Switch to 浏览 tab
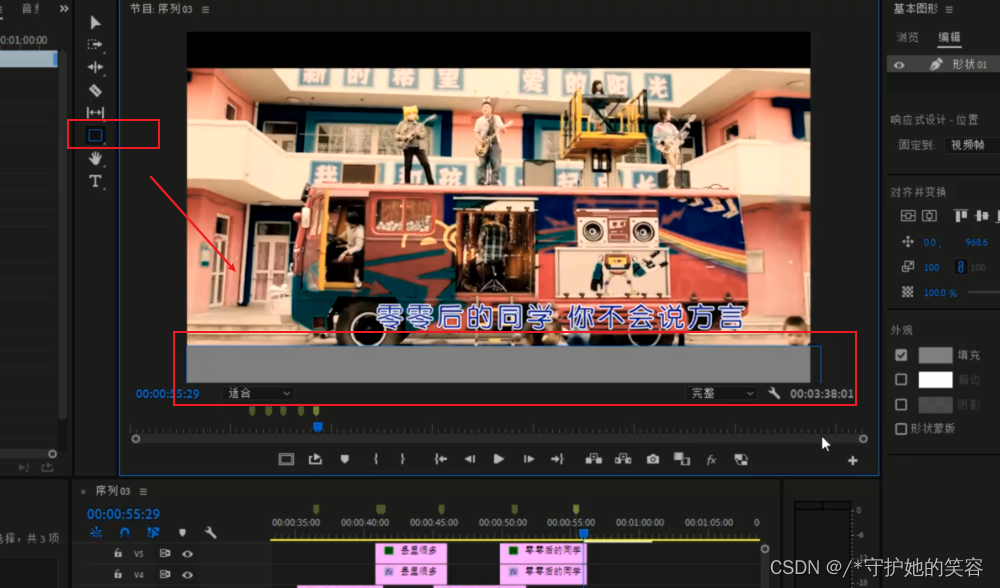The image size is (1000, 588). 908,37
